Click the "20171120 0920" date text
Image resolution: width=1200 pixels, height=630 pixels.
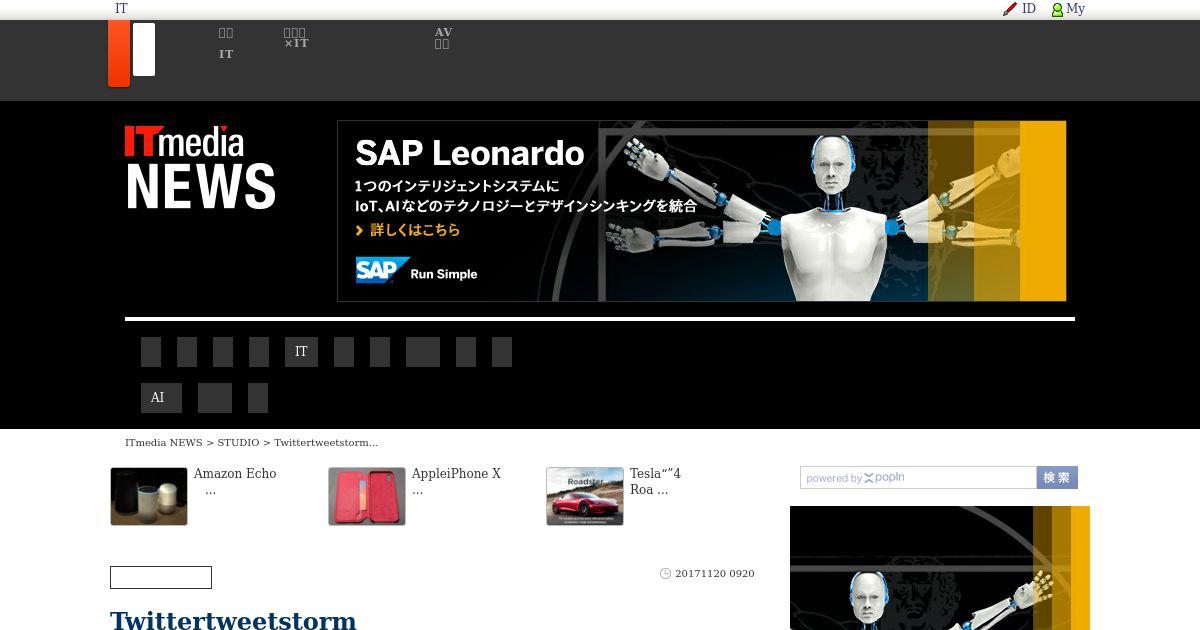[x=715, y=574]
